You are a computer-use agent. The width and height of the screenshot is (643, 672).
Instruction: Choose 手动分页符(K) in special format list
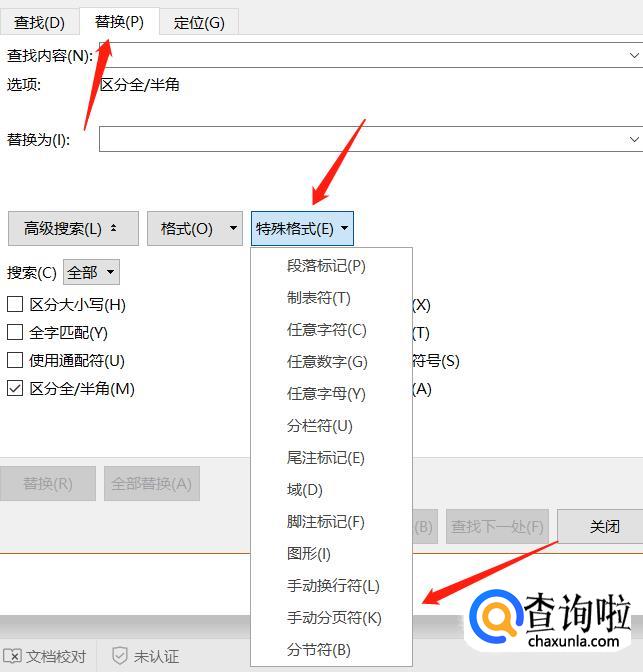click(x=334, y=618)
